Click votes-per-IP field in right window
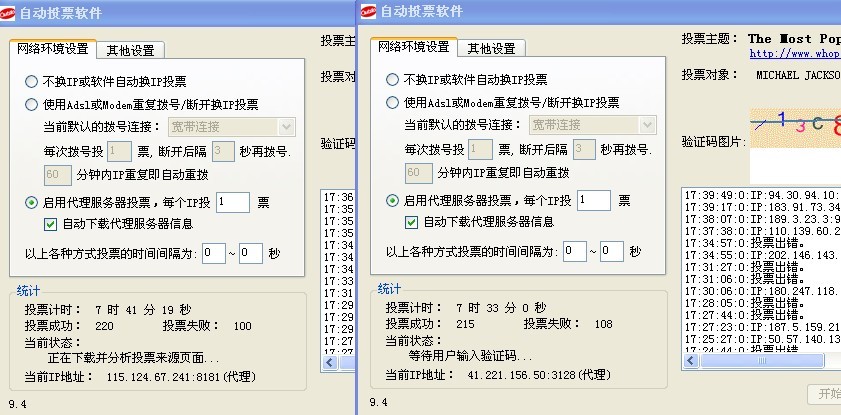 click(594, 201)
